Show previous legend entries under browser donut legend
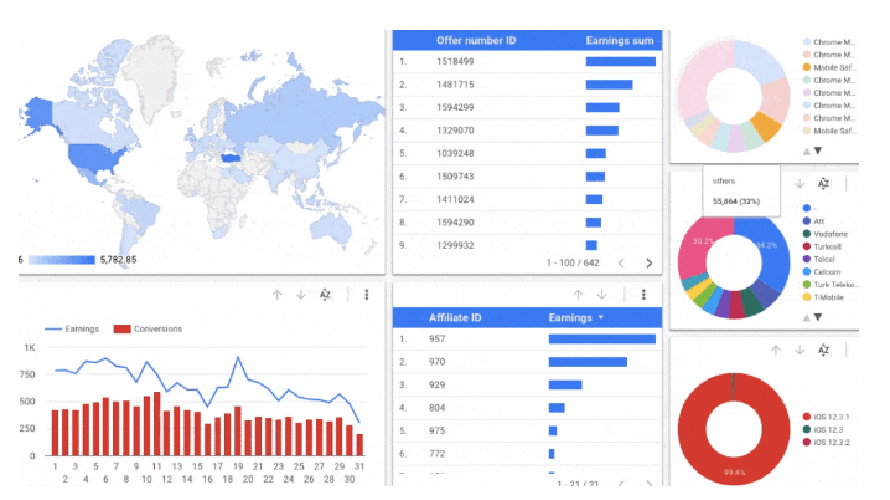 pyautogui.click(x=807, y=151)
